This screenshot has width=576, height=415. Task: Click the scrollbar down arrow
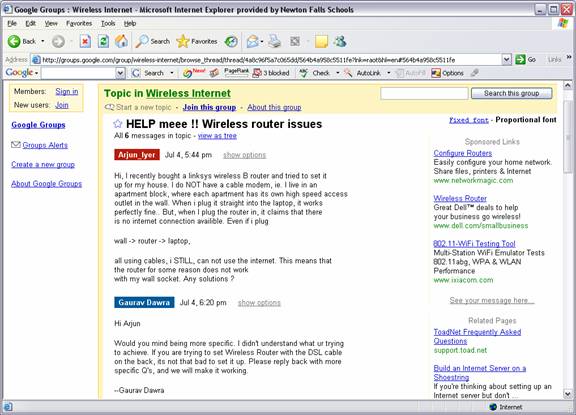(x=568, y=394)
